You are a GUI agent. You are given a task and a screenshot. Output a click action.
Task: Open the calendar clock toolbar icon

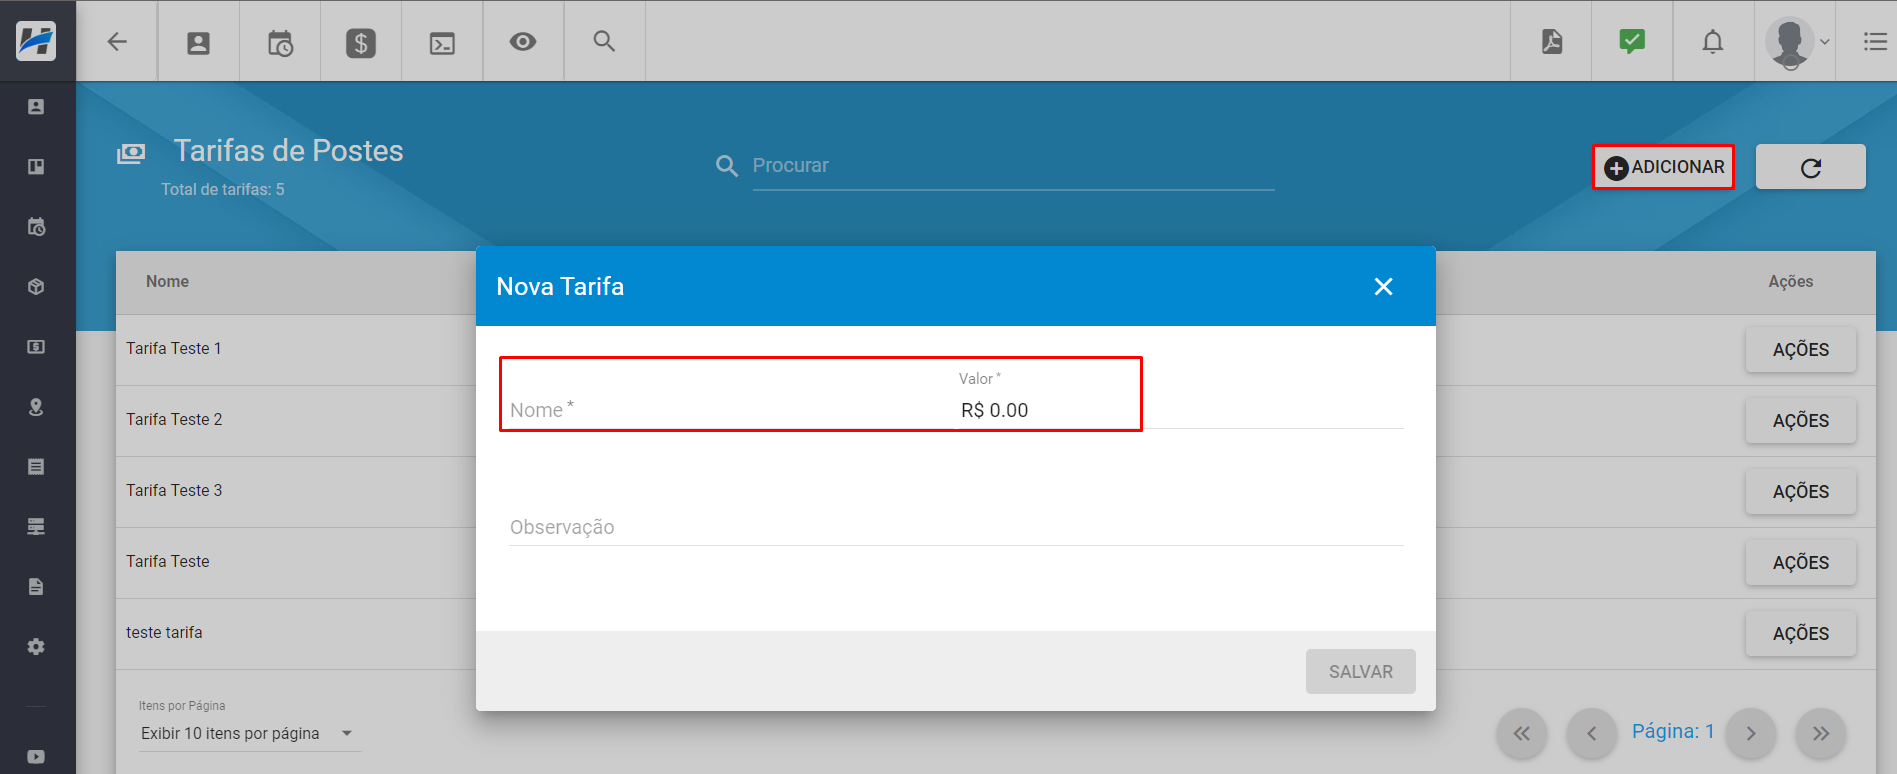pos(280,42)
